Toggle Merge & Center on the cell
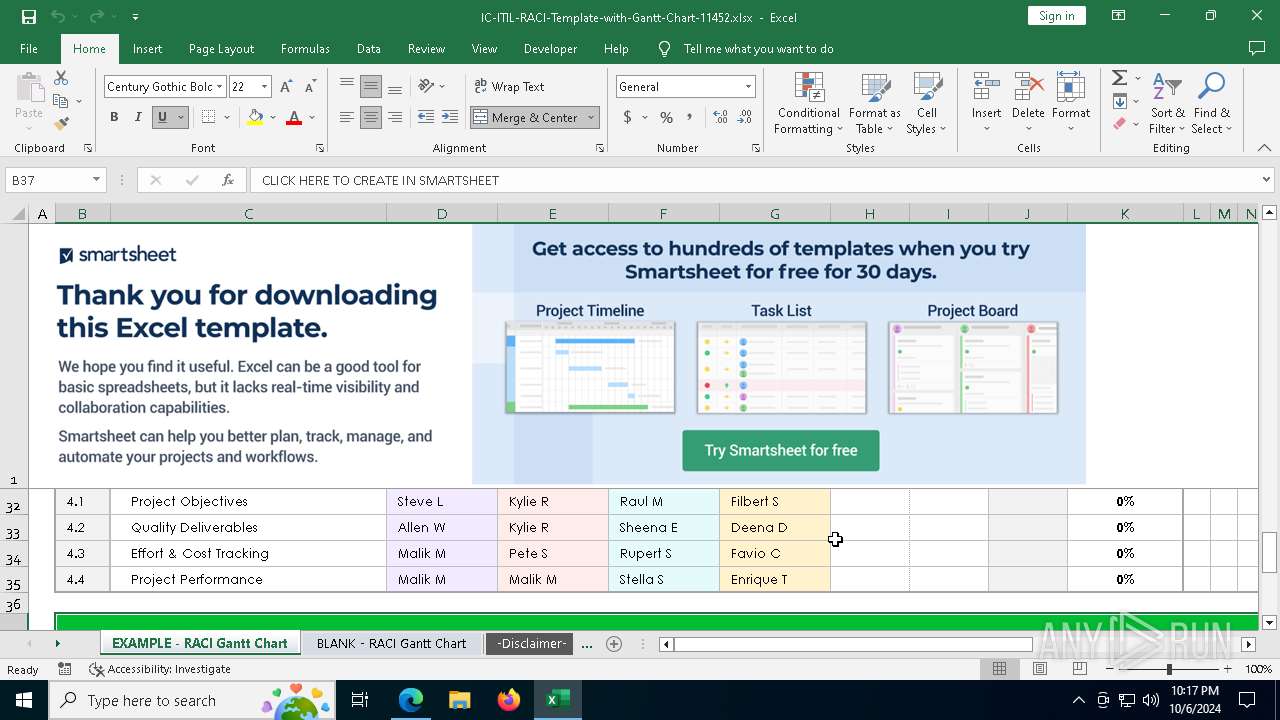The image size is (1280, 720). click(x=527, y=117)
